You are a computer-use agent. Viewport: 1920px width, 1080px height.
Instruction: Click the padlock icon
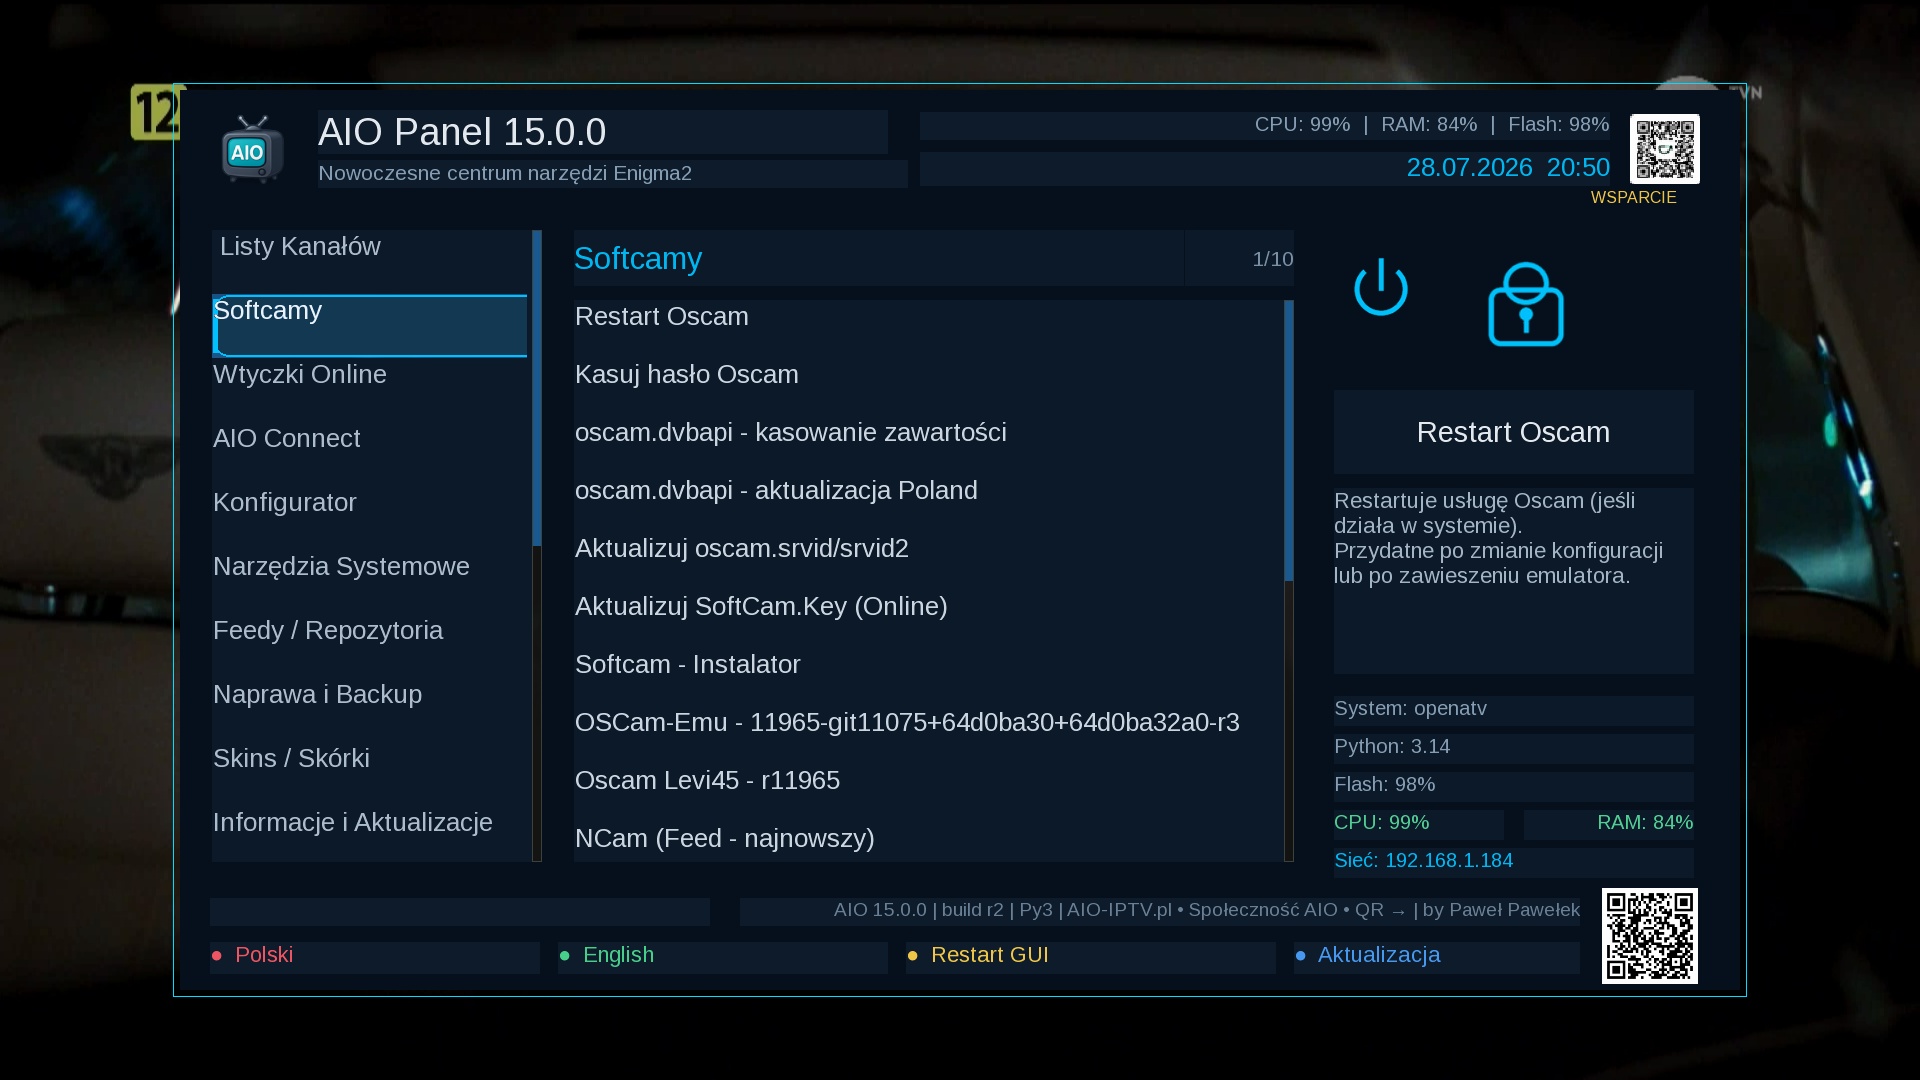(1526, 304)
